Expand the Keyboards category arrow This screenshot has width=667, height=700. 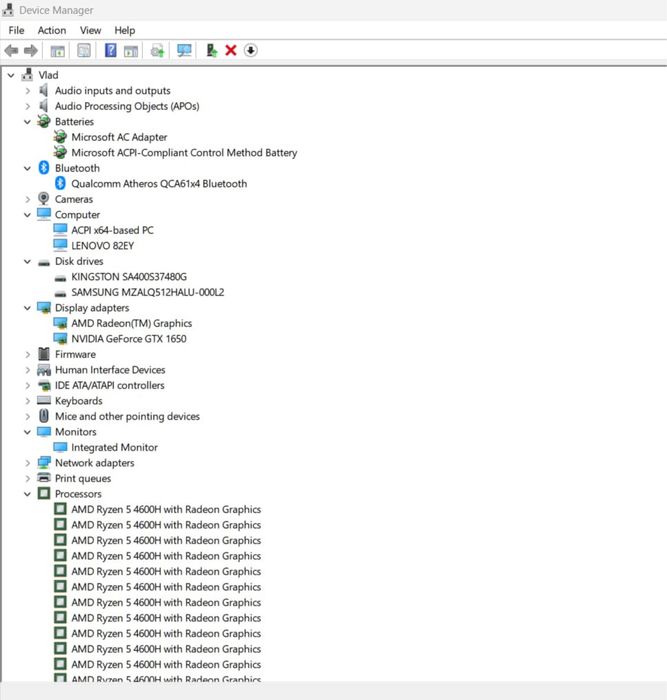tap(28, 401)
